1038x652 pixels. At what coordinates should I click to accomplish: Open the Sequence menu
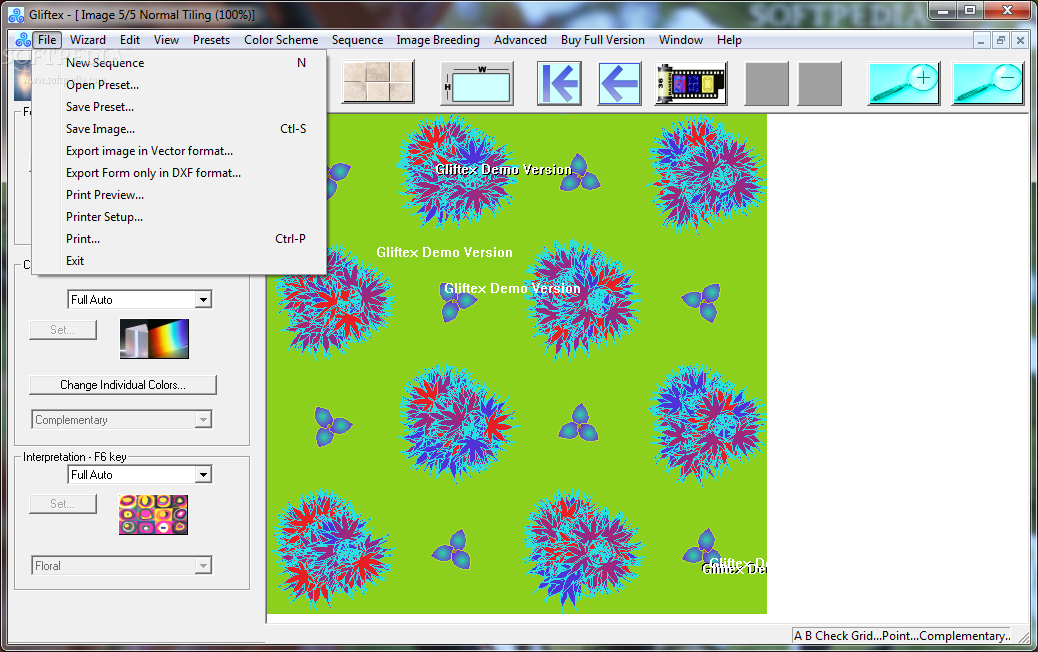pos(357,40)
